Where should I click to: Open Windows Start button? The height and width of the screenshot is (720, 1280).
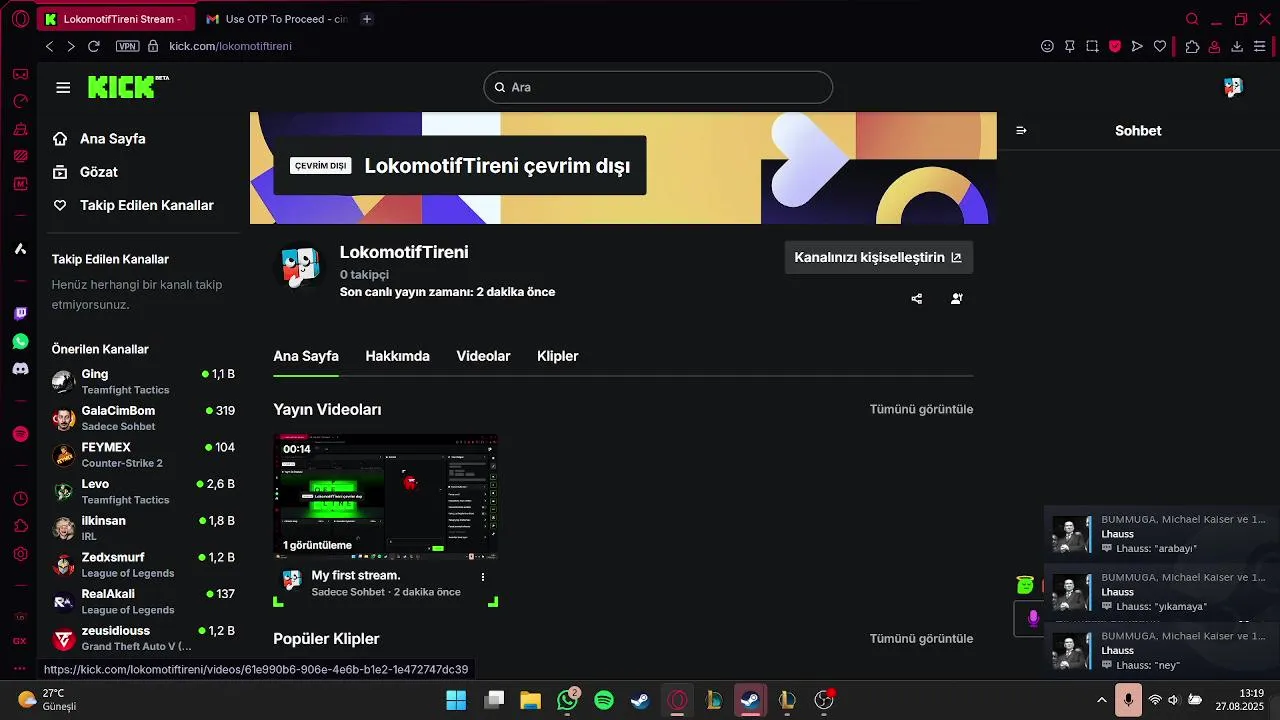point(456,700)
